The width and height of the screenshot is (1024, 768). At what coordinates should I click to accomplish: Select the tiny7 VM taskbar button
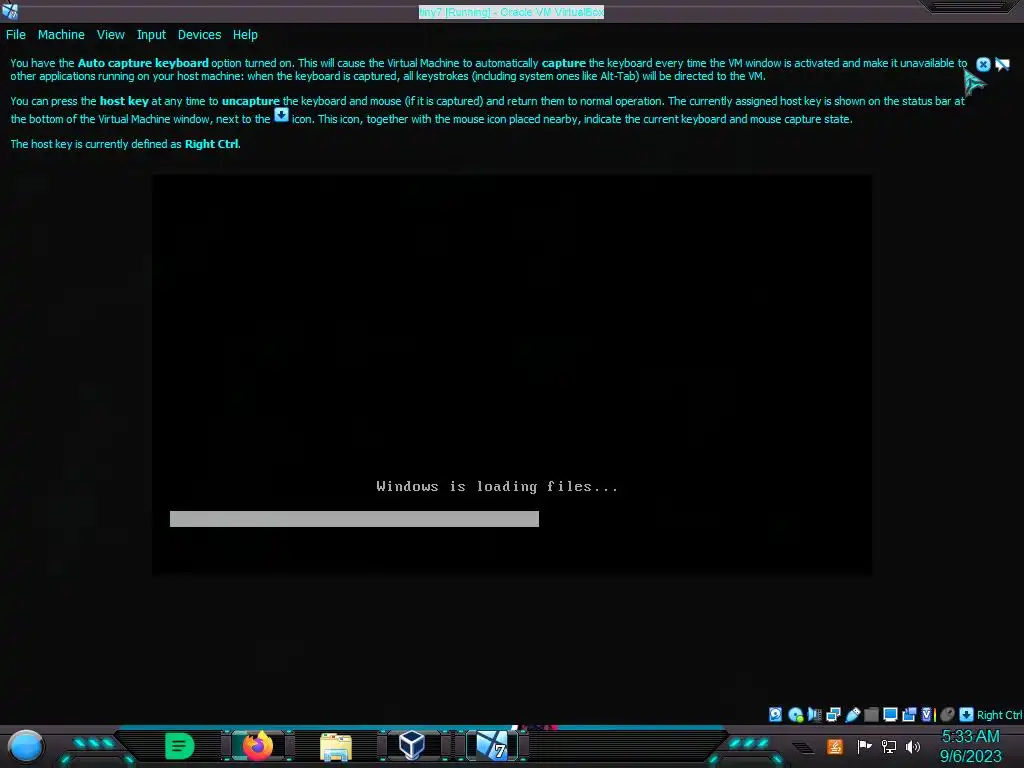coord(492,745)
